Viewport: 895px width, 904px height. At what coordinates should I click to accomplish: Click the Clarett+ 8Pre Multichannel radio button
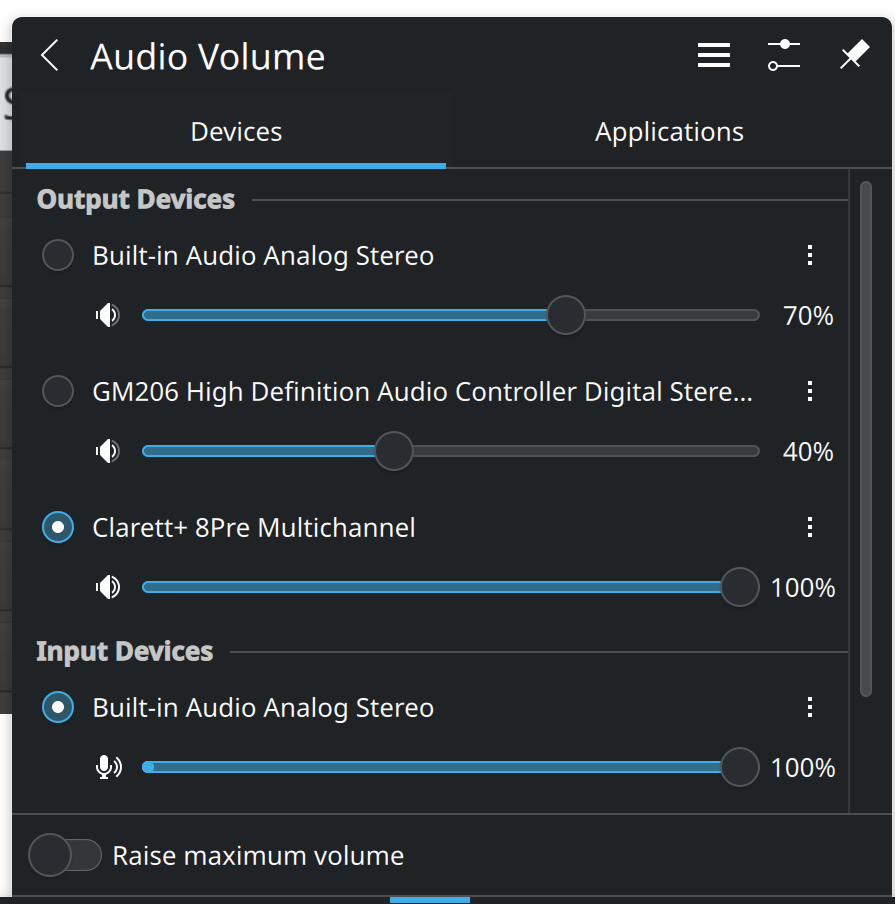pyautogui.click(x=58, y=527)
